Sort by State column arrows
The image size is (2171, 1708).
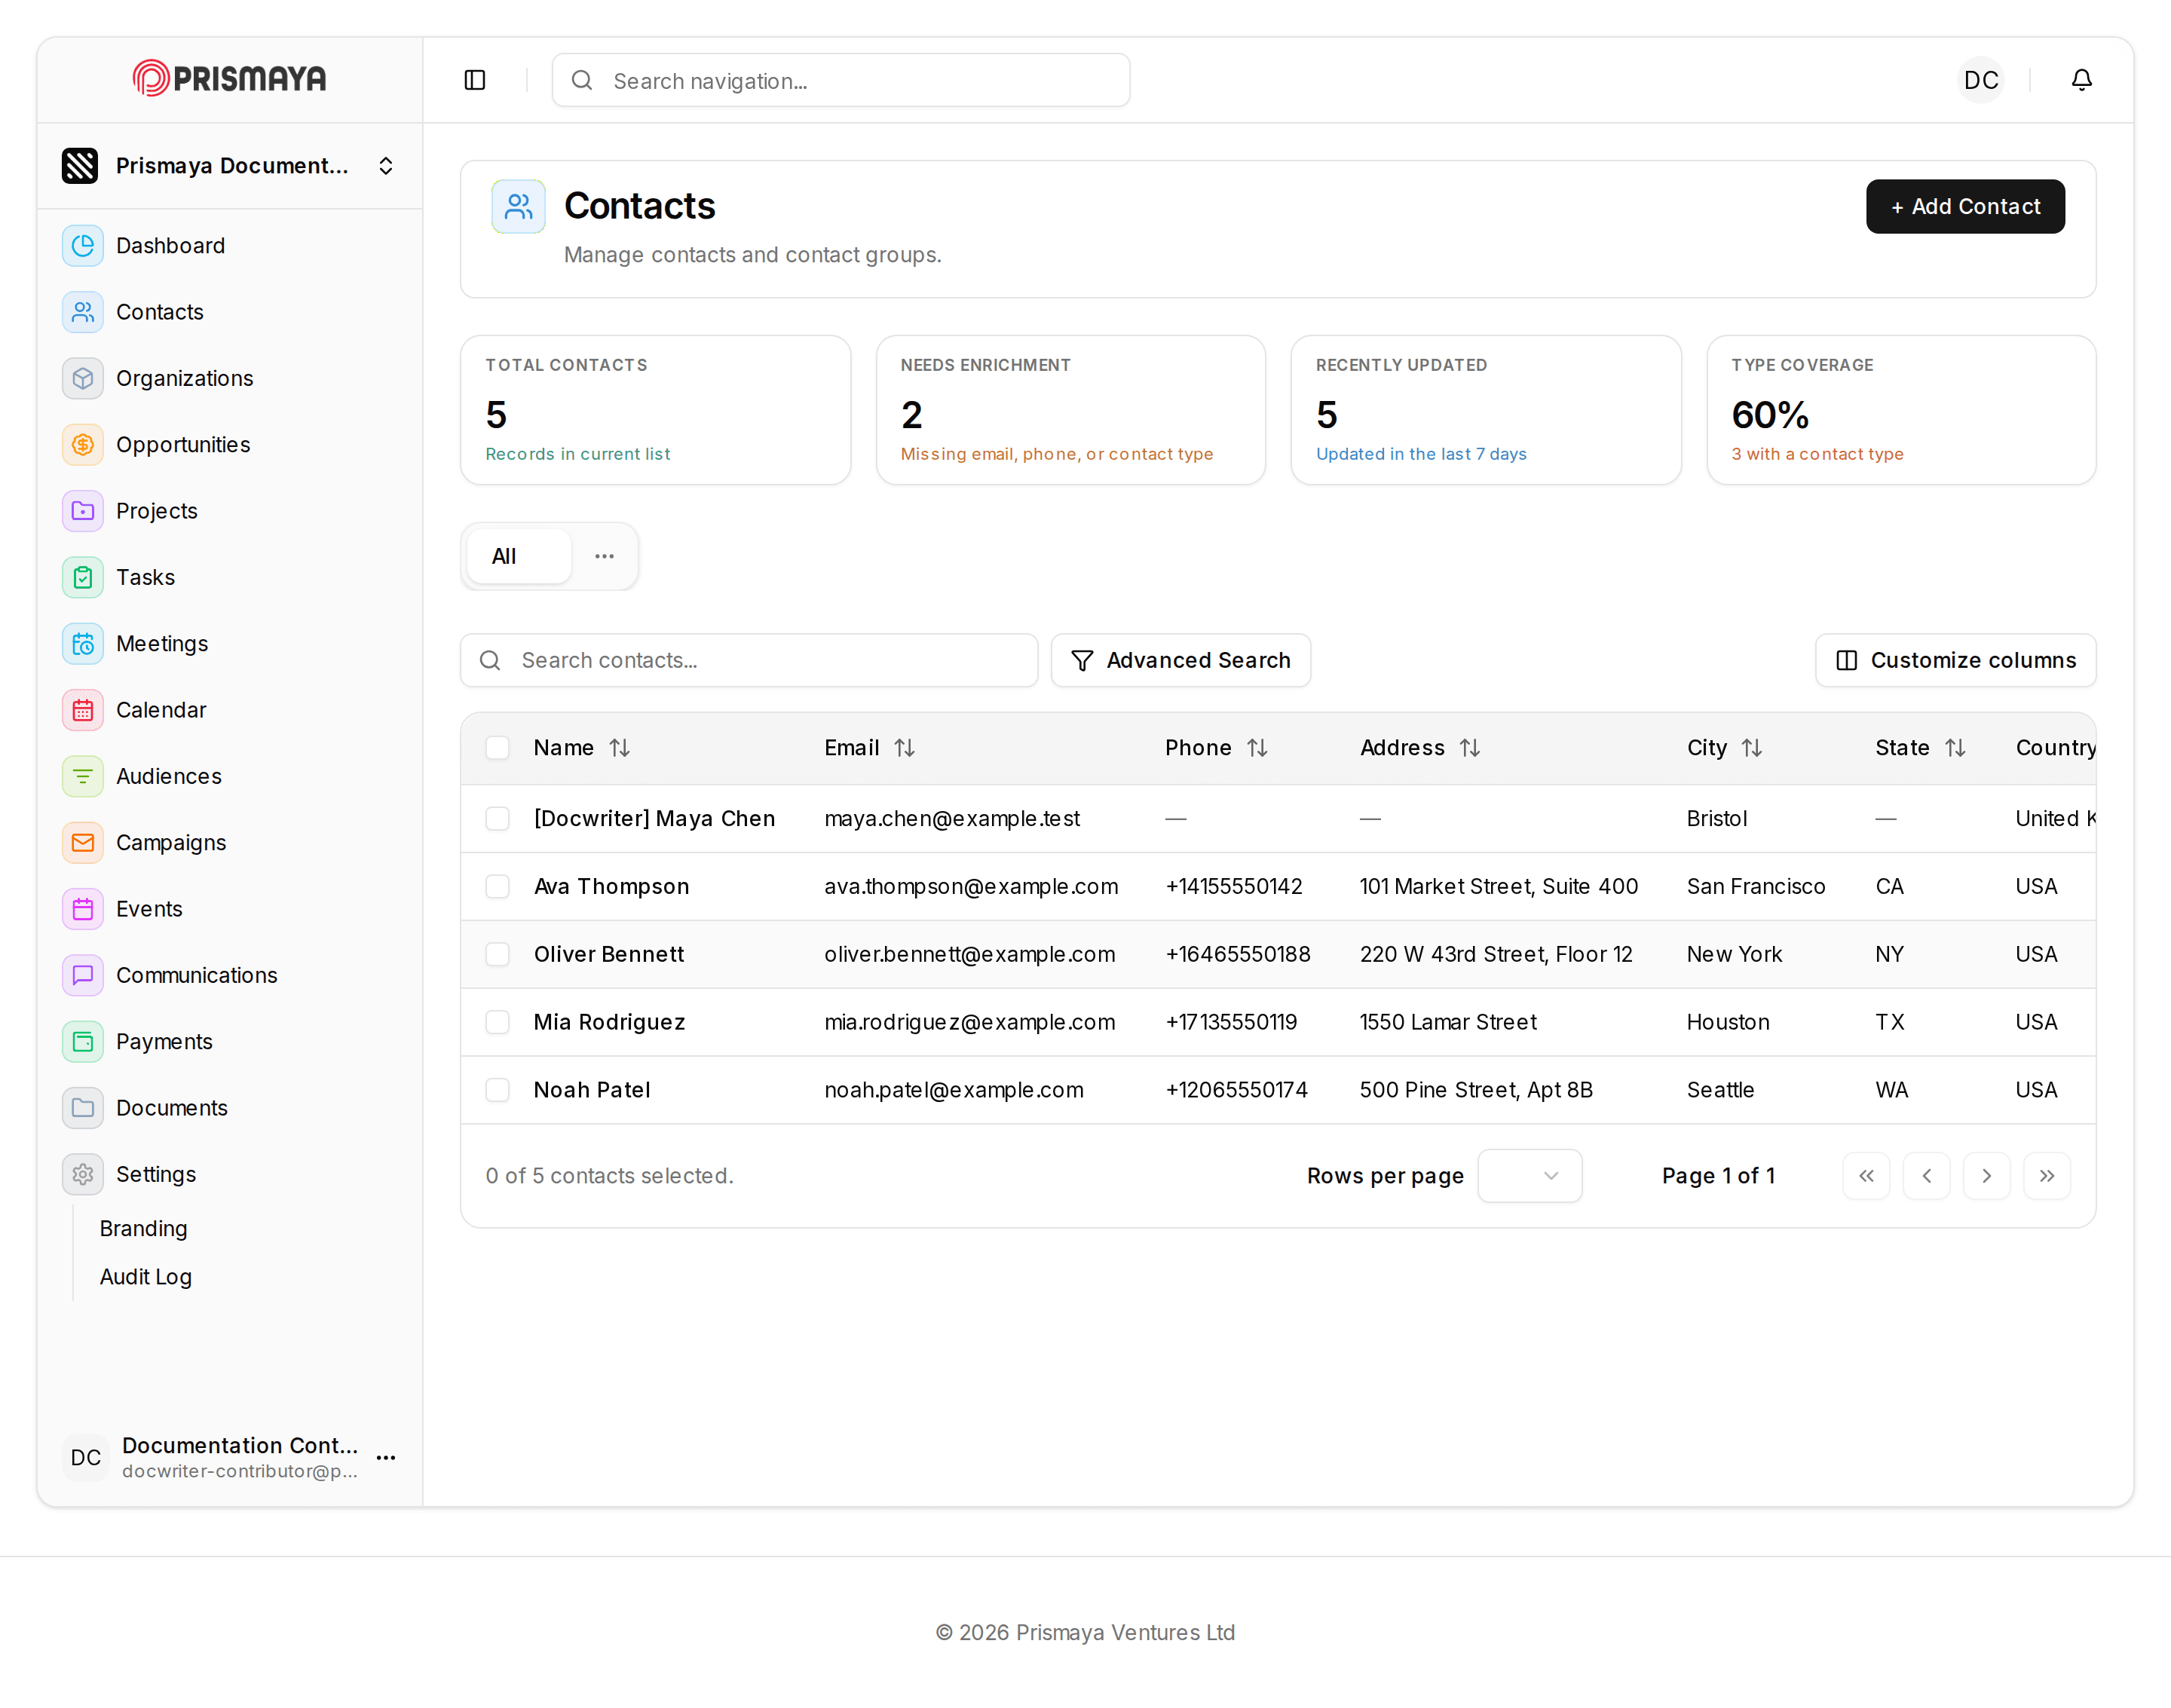click(1956, 748)
